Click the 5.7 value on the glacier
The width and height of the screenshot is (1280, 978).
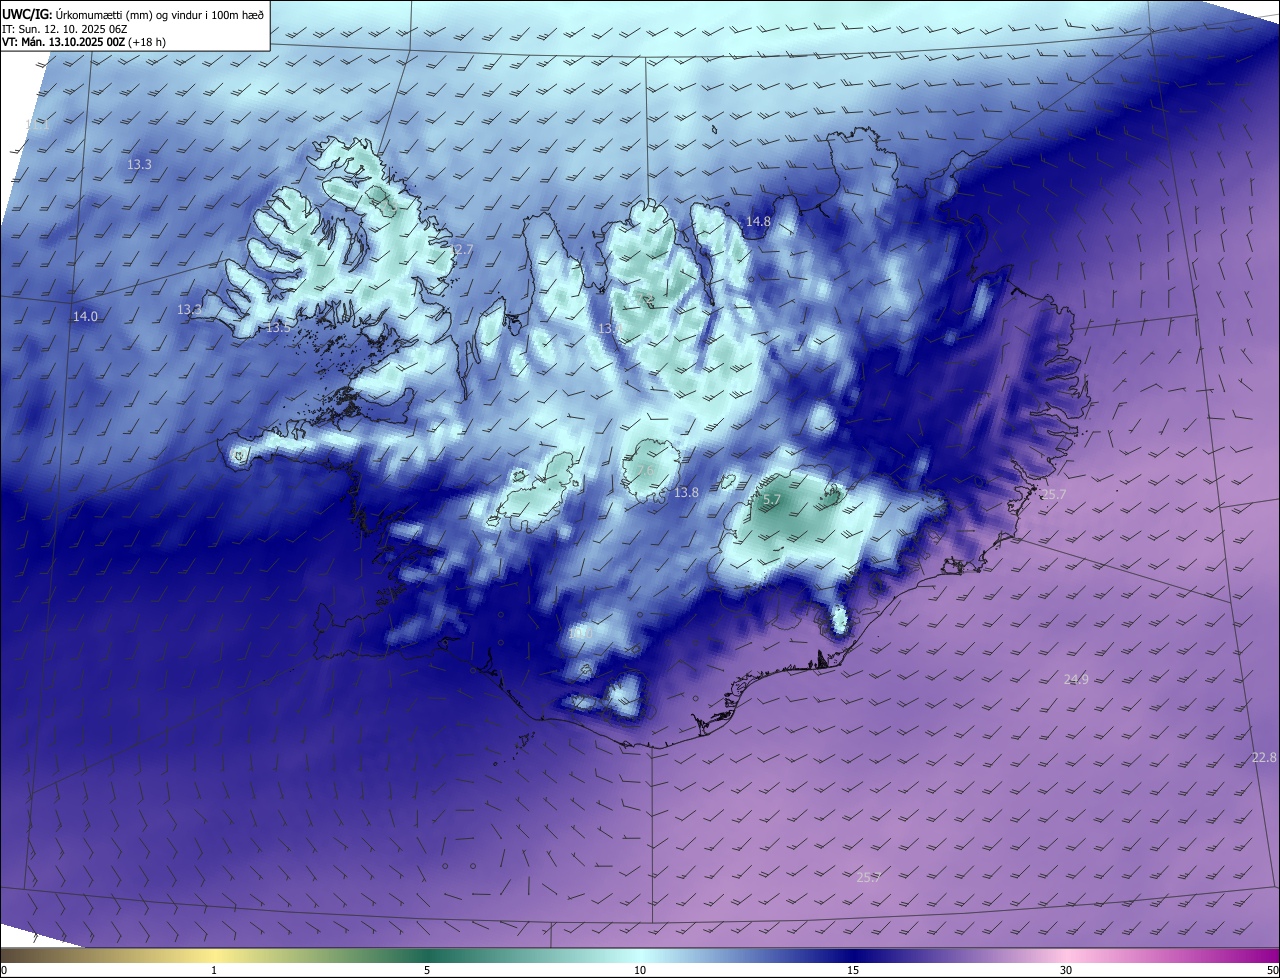point(771,500)
